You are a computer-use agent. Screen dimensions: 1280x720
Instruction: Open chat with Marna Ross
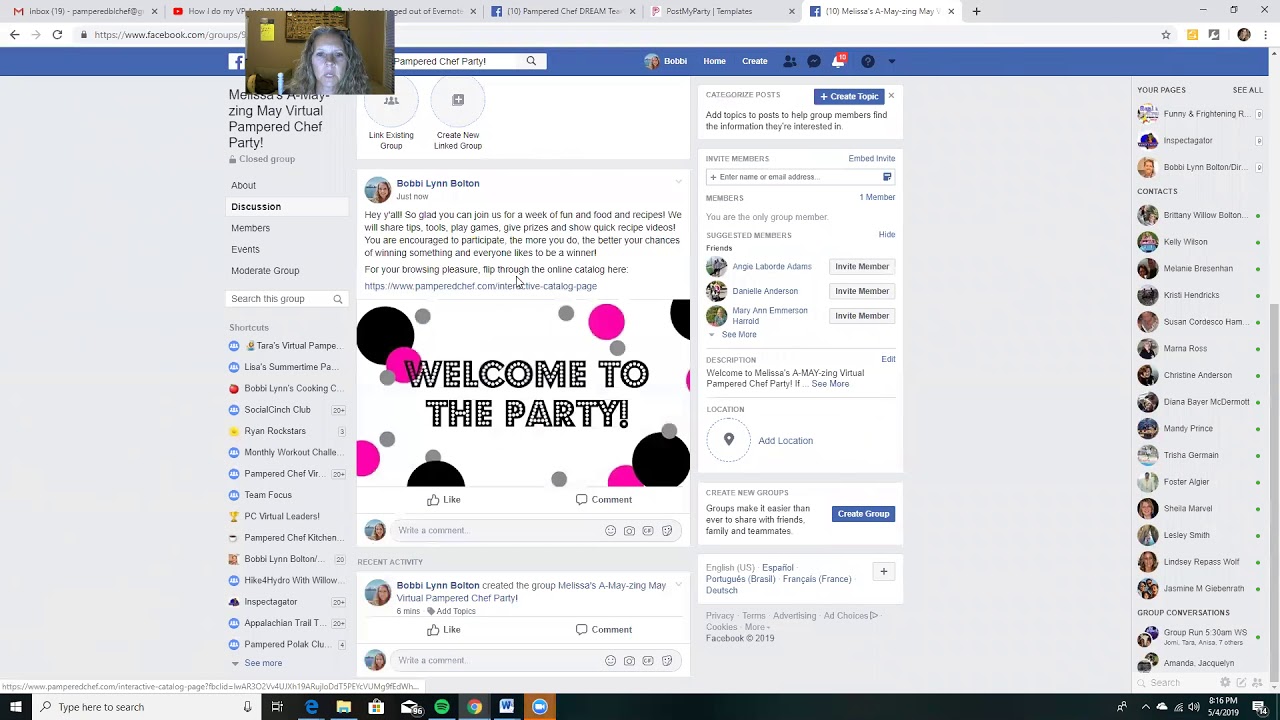click(1185, 349)
